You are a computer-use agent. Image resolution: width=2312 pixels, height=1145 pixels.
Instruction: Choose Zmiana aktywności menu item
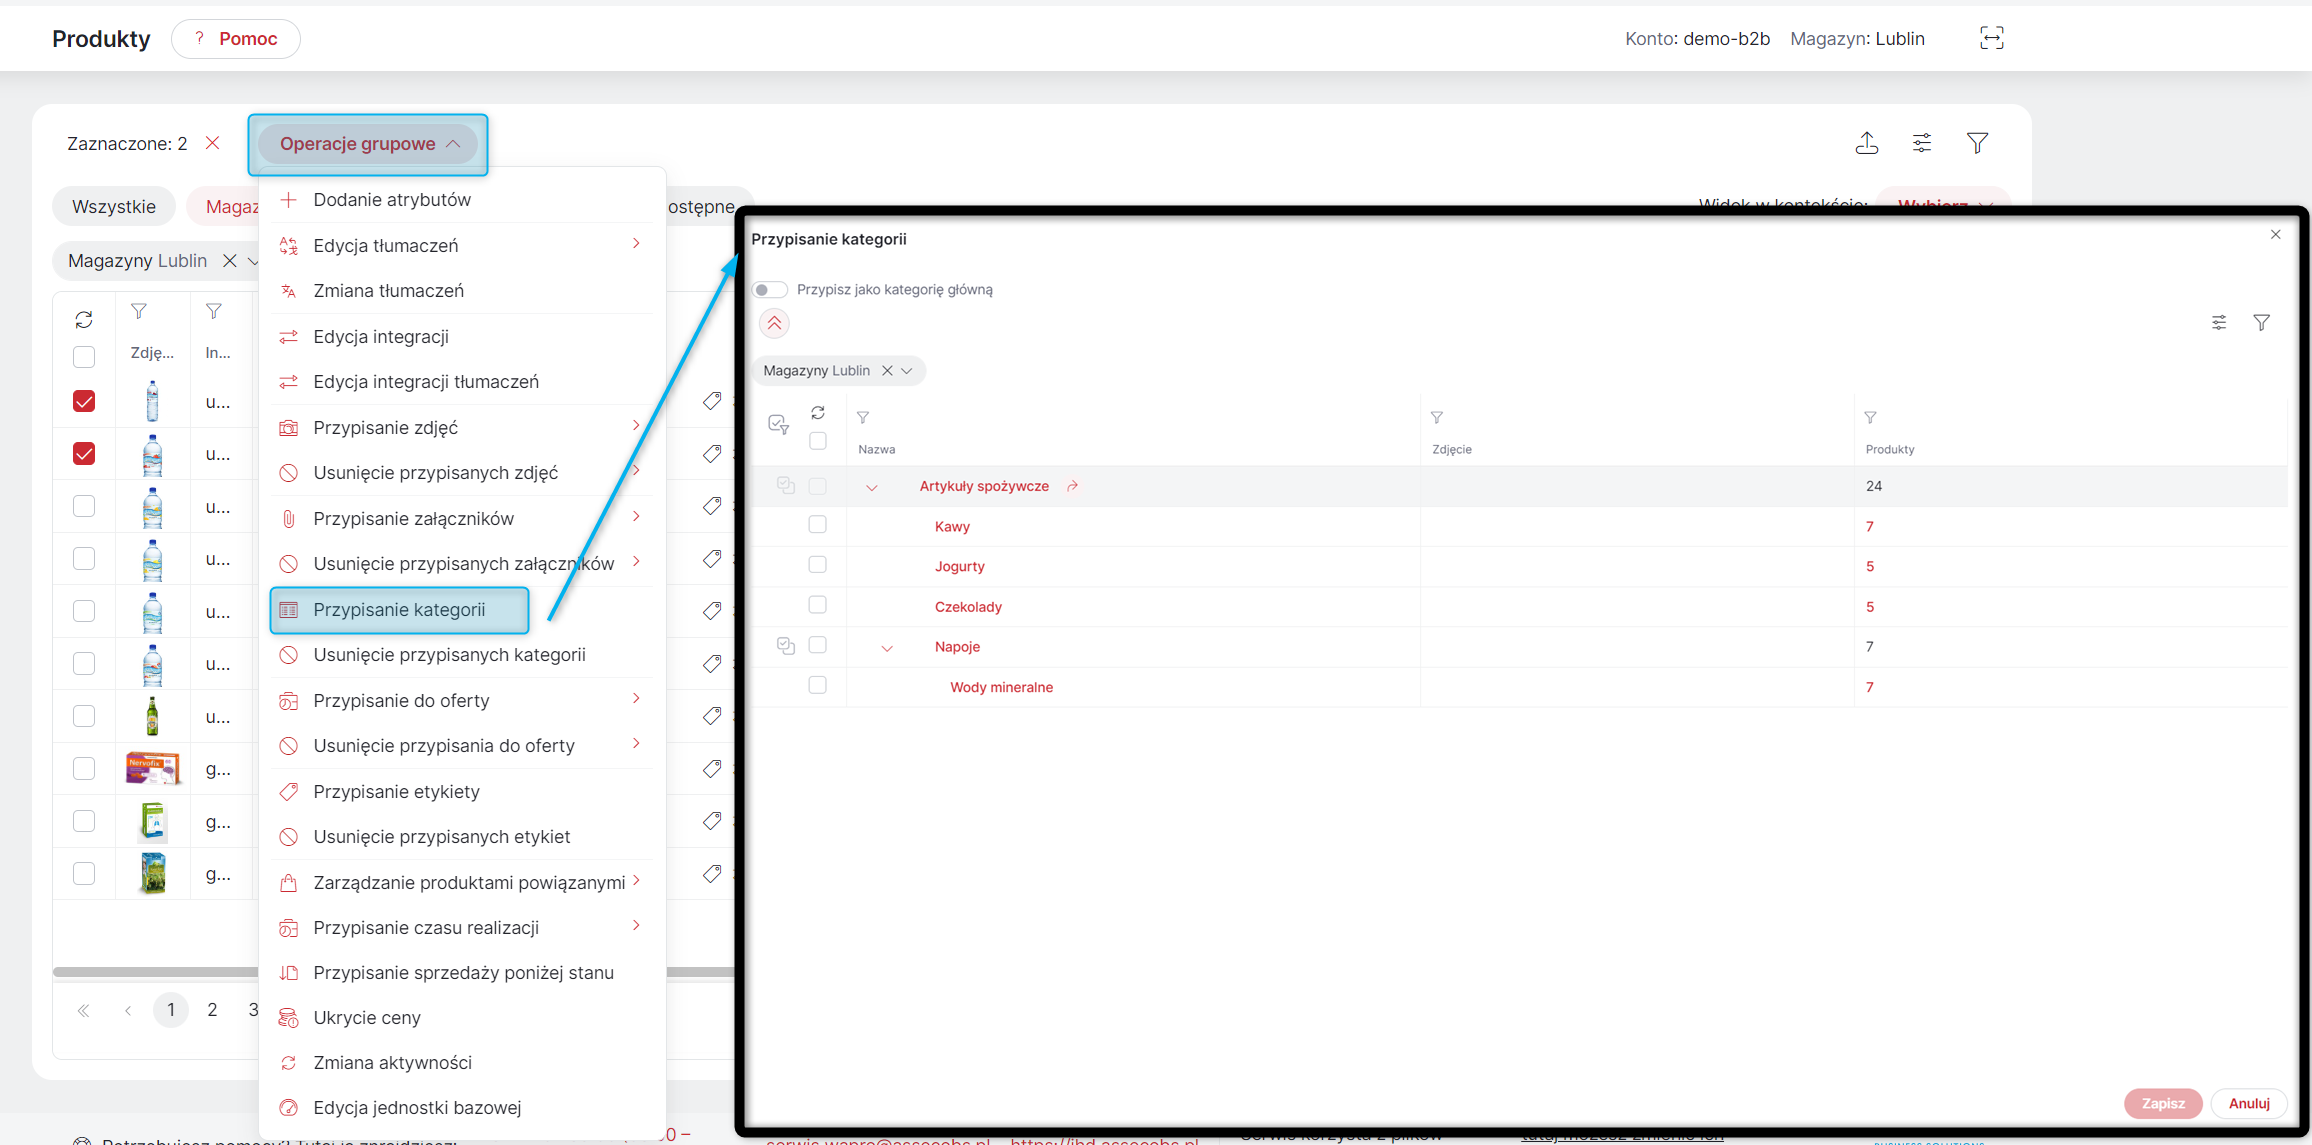pyautogui.click(x=462, y=1063)
